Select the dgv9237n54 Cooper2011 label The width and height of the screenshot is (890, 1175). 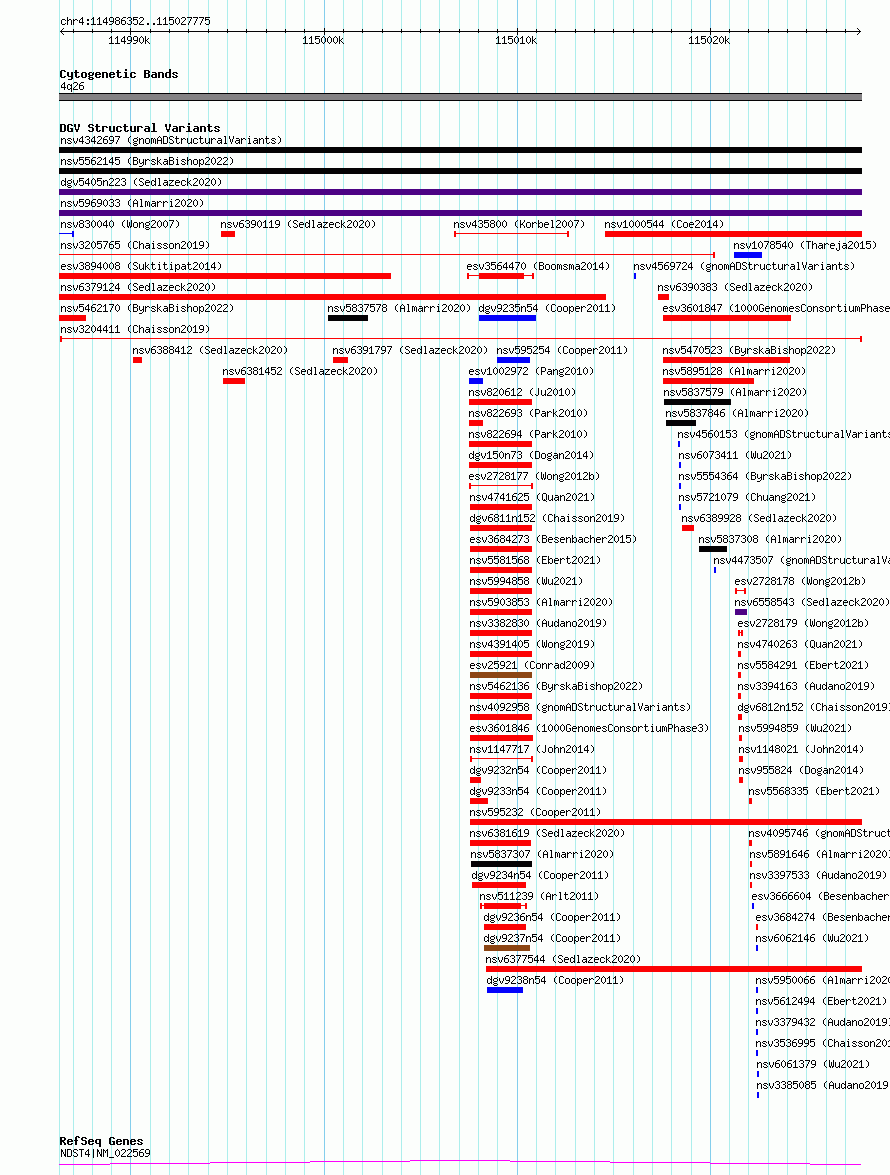coord(552,937)
